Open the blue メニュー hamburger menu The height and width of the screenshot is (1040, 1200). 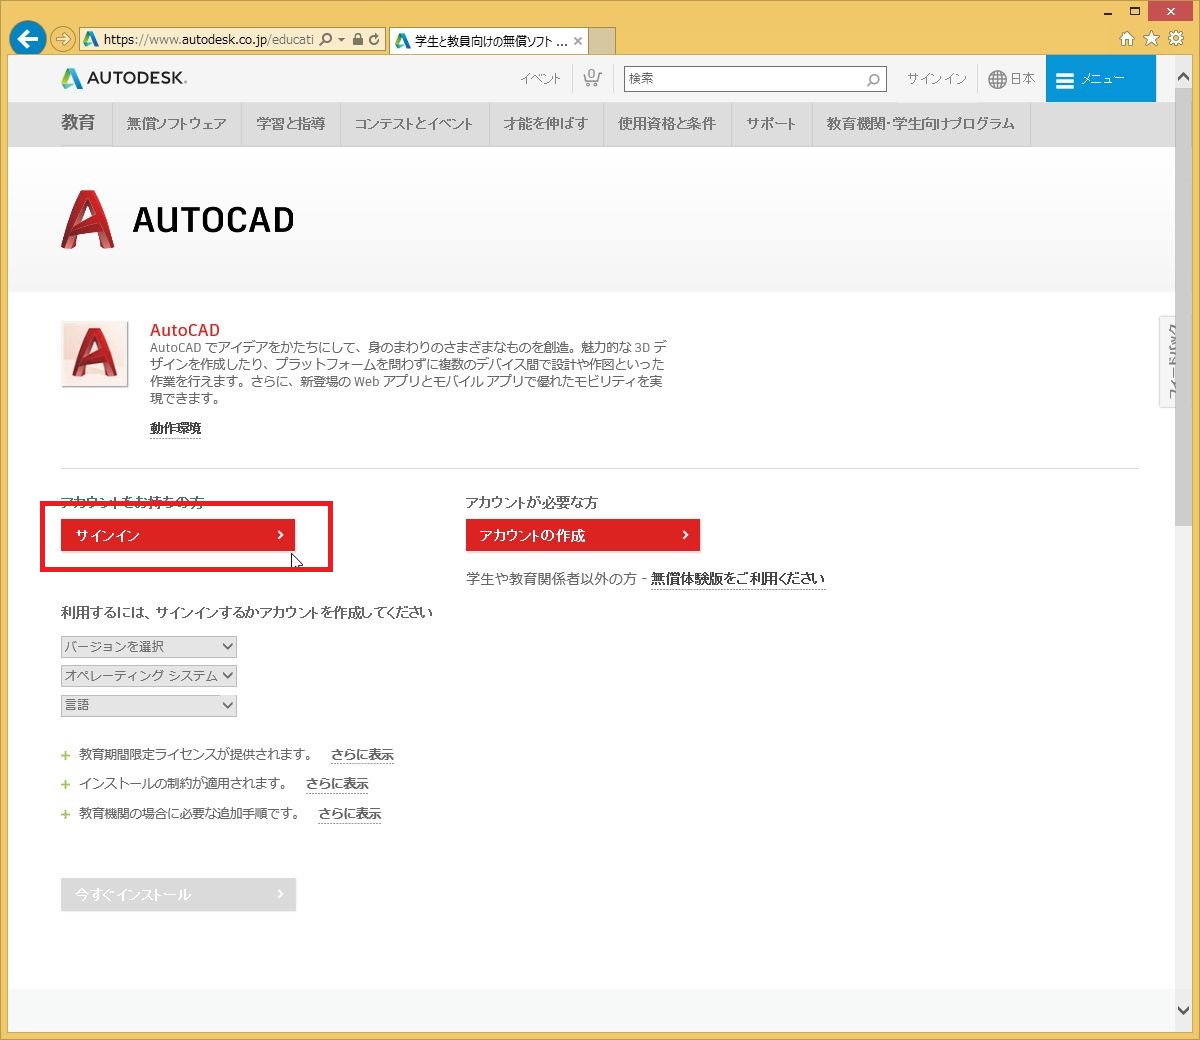tap(1100, 79)
